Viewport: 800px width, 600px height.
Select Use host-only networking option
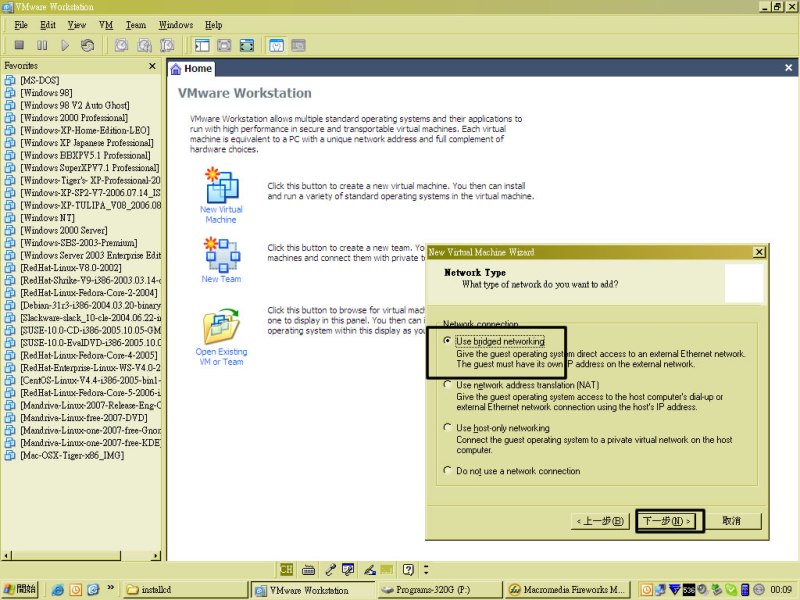447,427
